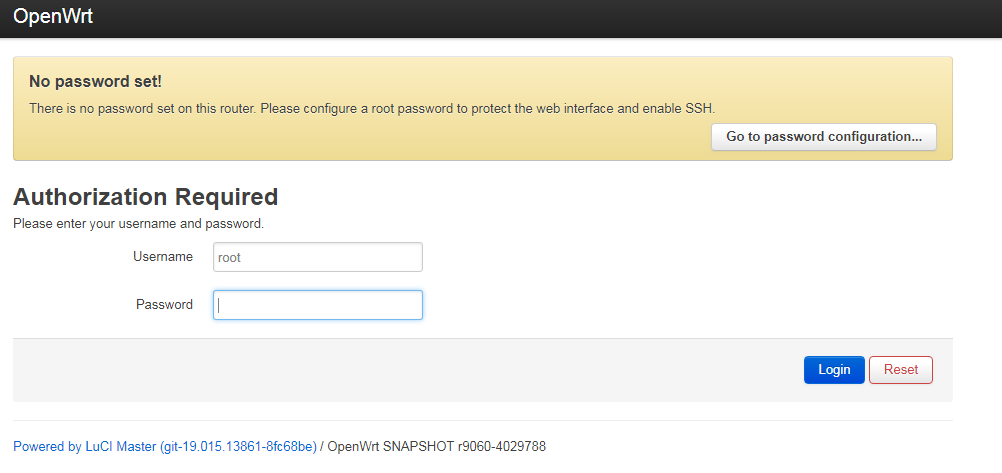The width and height of the screenshot is (1002, 473).
Task: Click the git-19.015.13861 revision in footer link
Action: coord(238,447)
